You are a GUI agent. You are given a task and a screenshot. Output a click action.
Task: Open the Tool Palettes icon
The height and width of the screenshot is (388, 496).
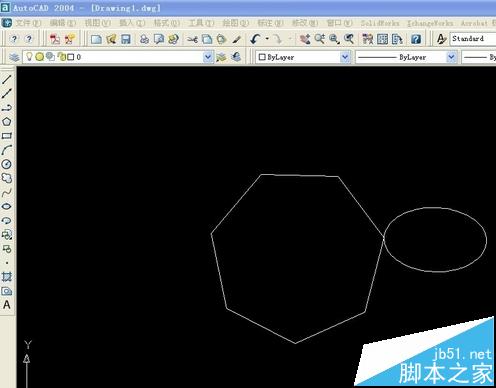point(397,39)
